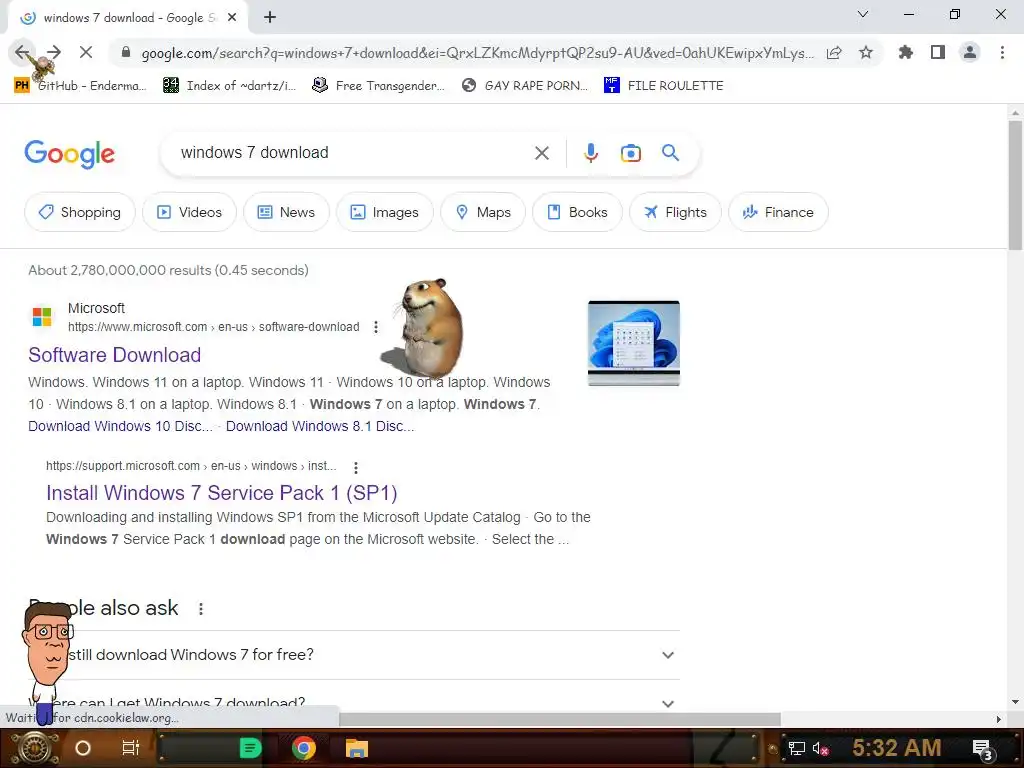The width and height of the screenshot is (1024, 768).
Task: Open options for the support.microsoft.com result
Action: [x=355, y=468]
